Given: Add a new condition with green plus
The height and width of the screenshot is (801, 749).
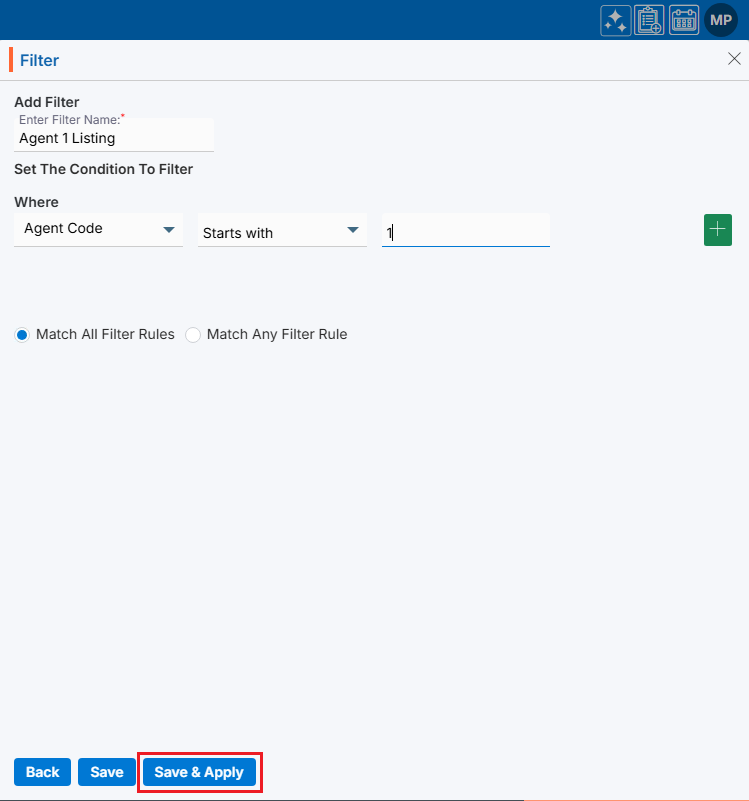Looking at the screenshot, I should point(718,230).
